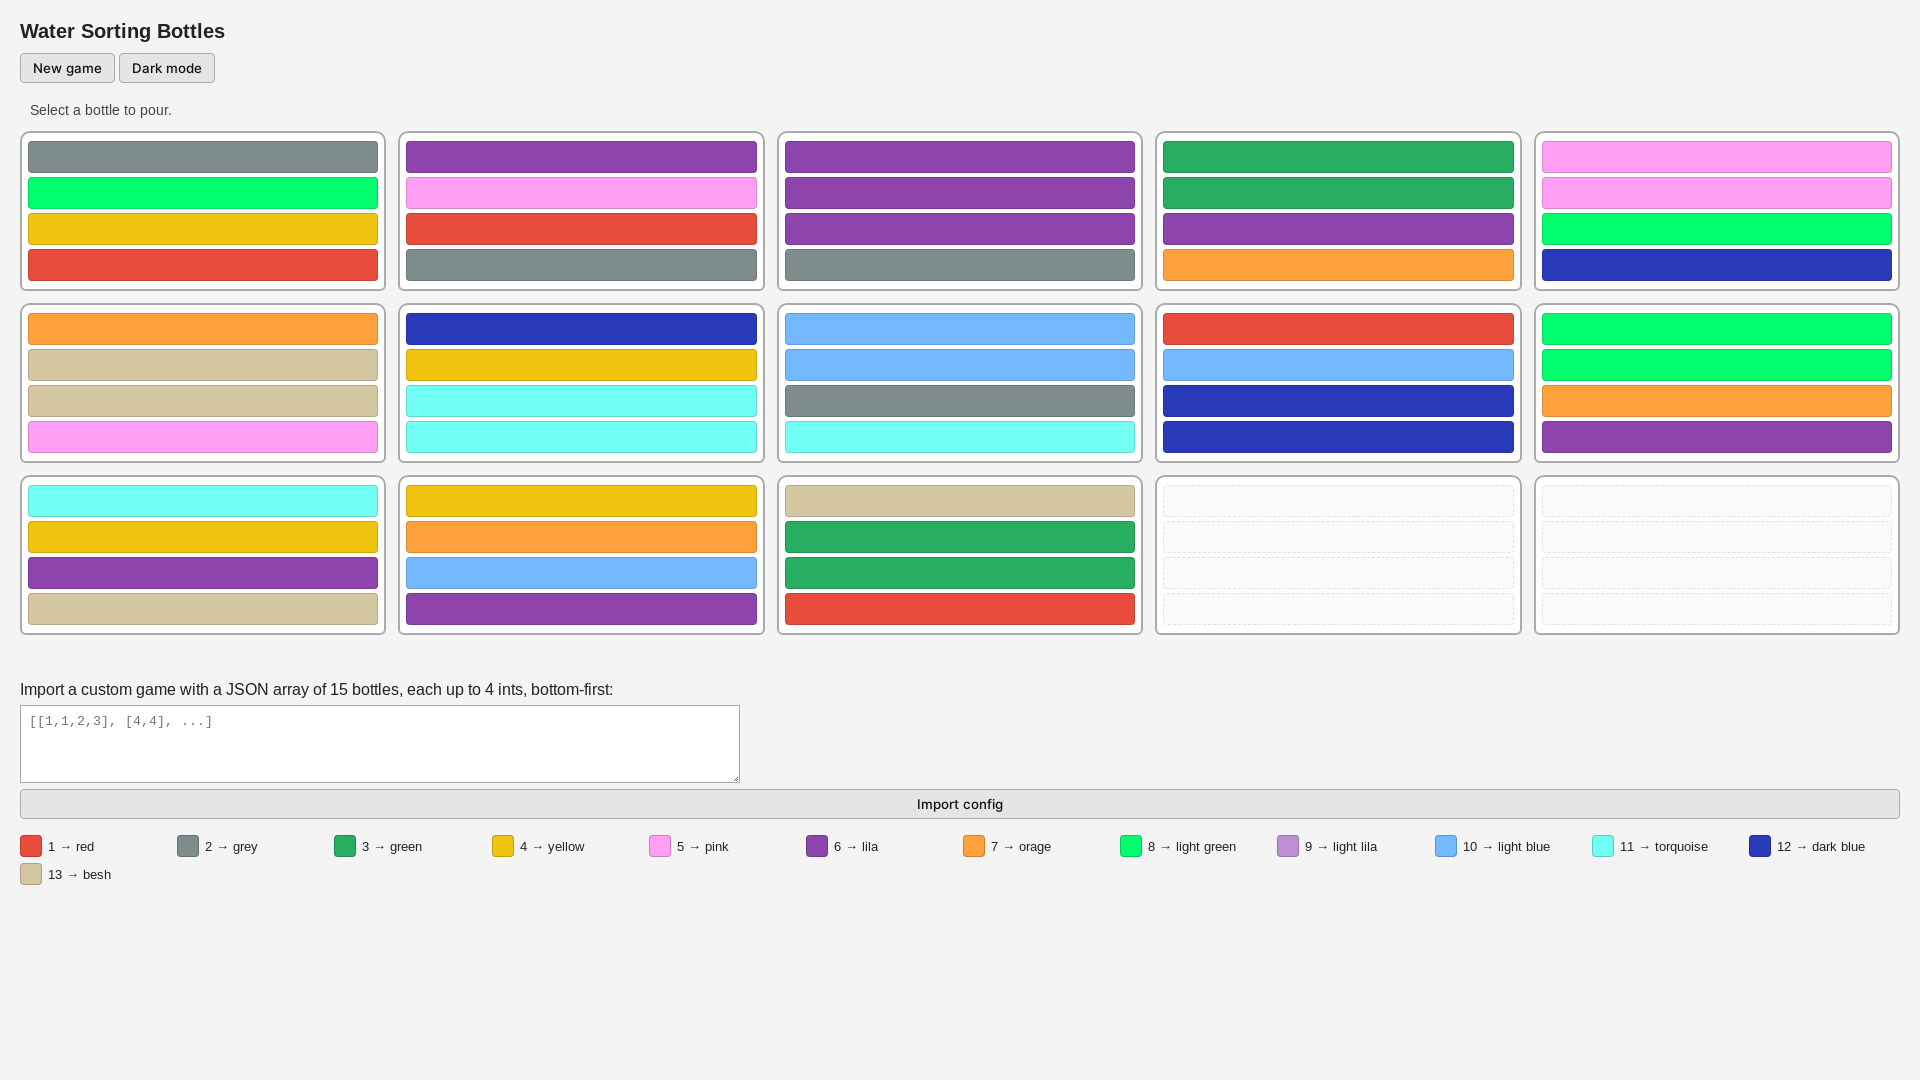This screenshot has width=1920, height=1080.
Task: Start a New game
Action: coord(67,68)
